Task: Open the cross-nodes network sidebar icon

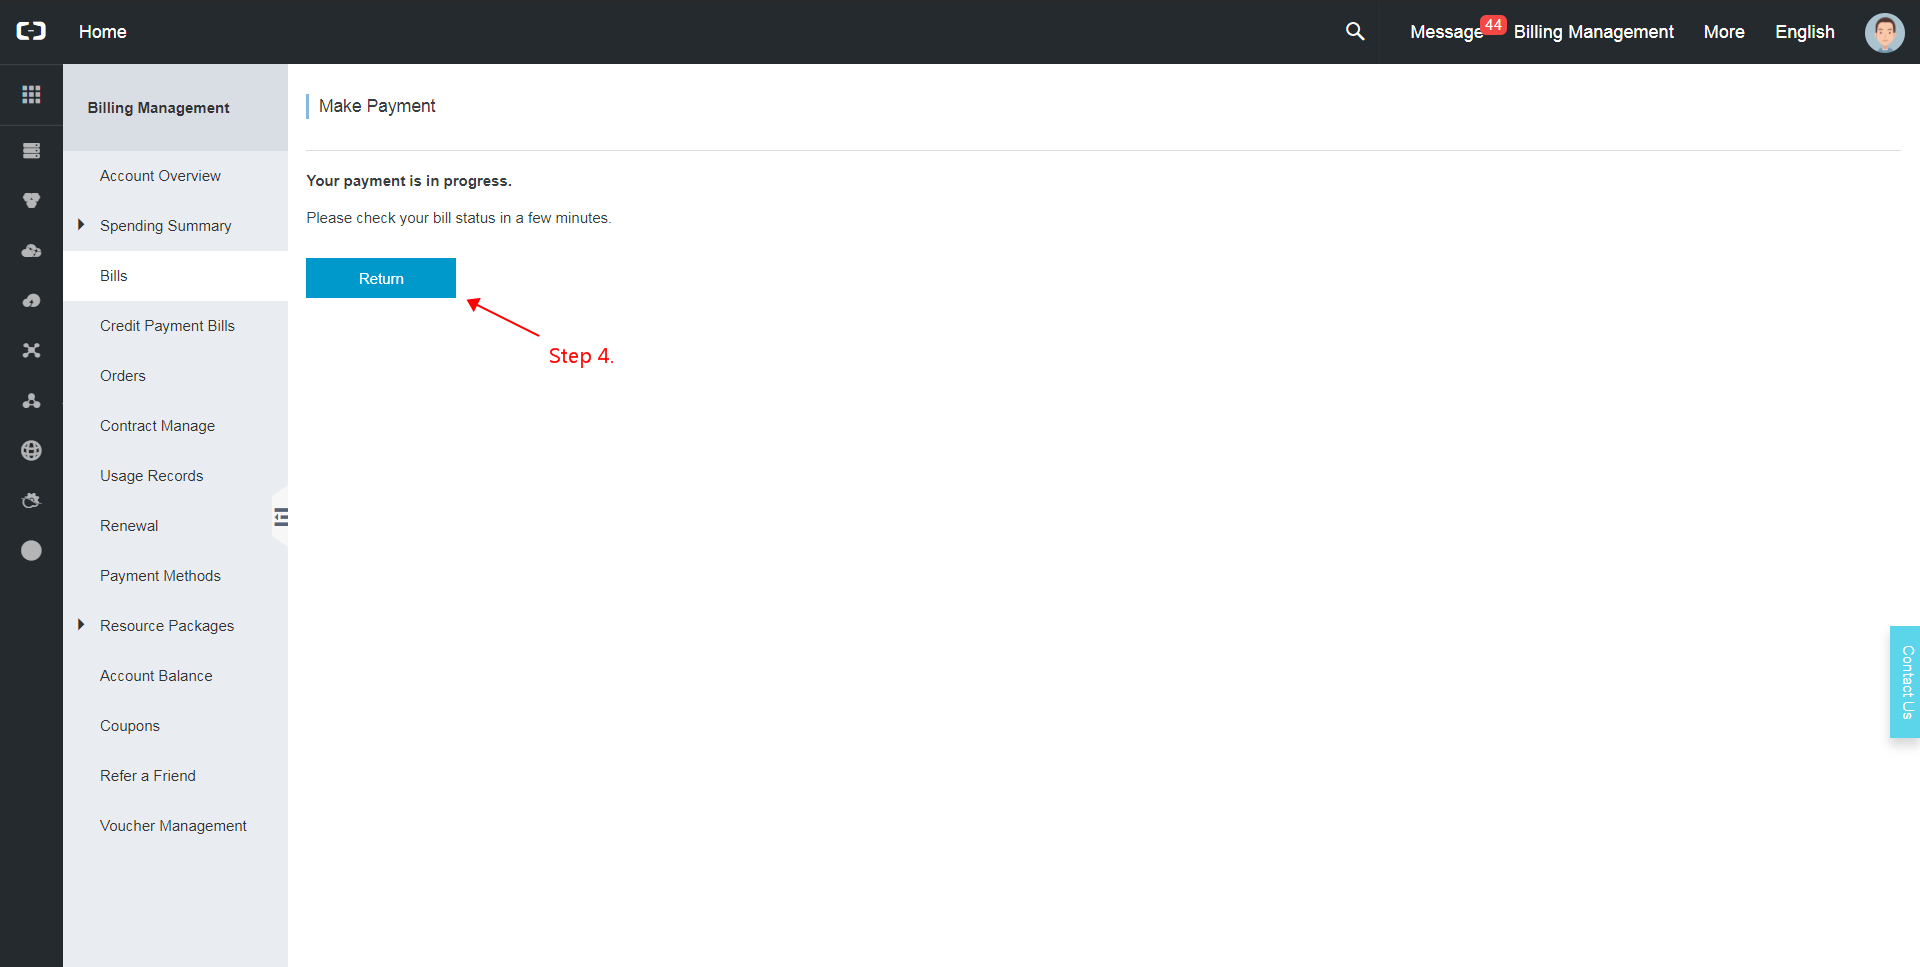Action: click(x=31, y=351)
